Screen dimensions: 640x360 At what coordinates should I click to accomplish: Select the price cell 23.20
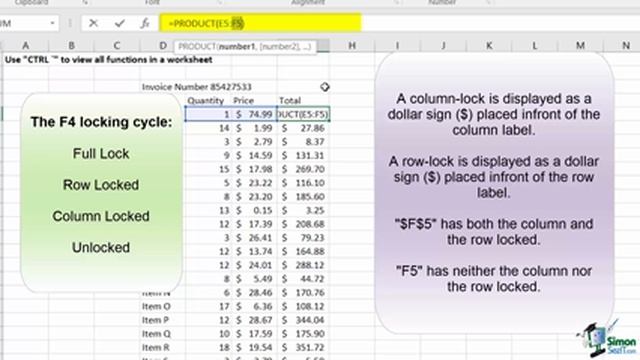click(x=254, y=196)
